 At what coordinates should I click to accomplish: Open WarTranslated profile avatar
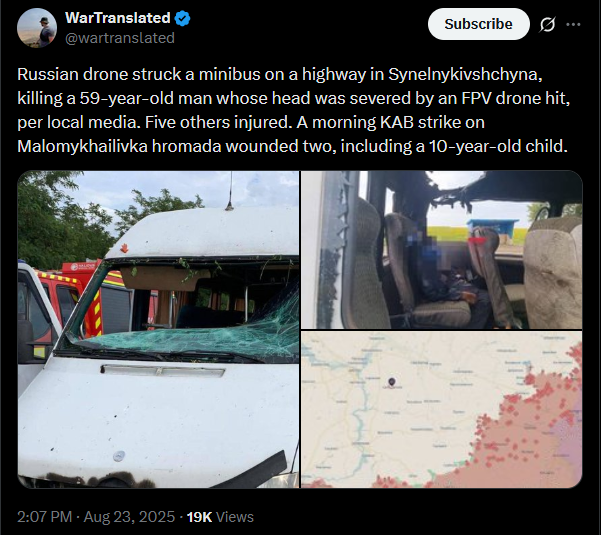(37, 28)
